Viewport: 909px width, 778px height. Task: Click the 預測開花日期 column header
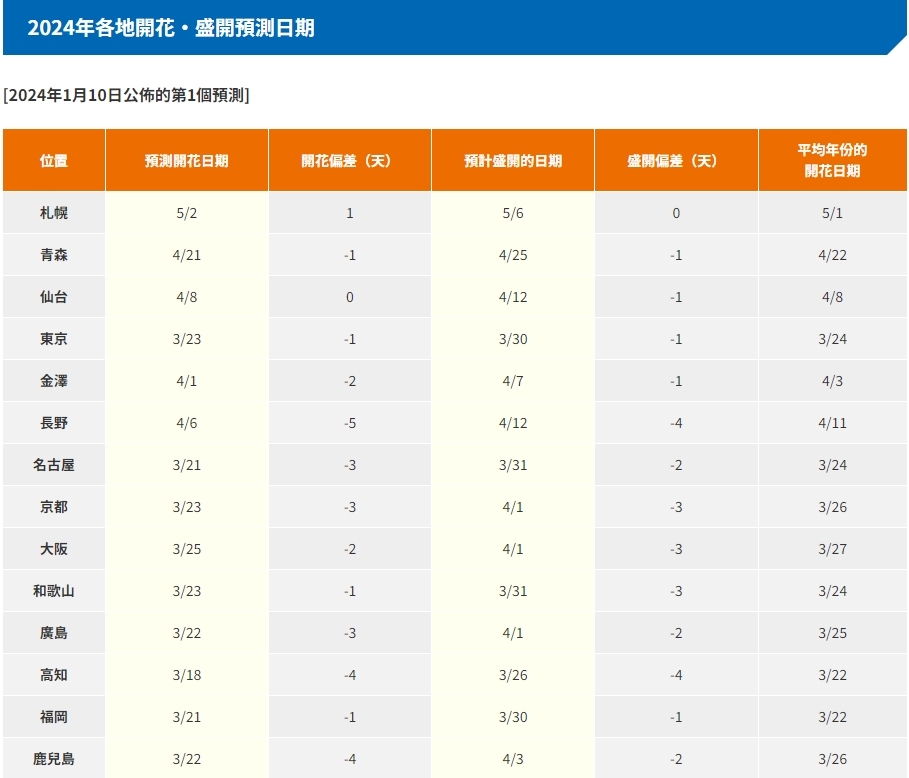tap(186, 160)
